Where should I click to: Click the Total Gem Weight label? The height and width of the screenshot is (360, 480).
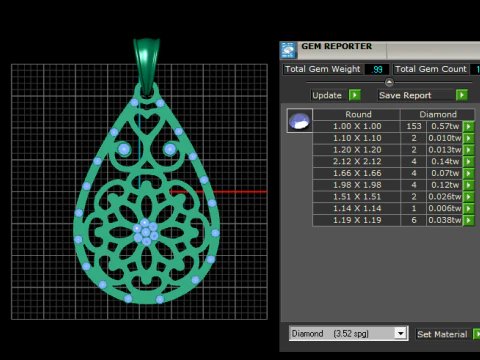click(x=323, y=69)
